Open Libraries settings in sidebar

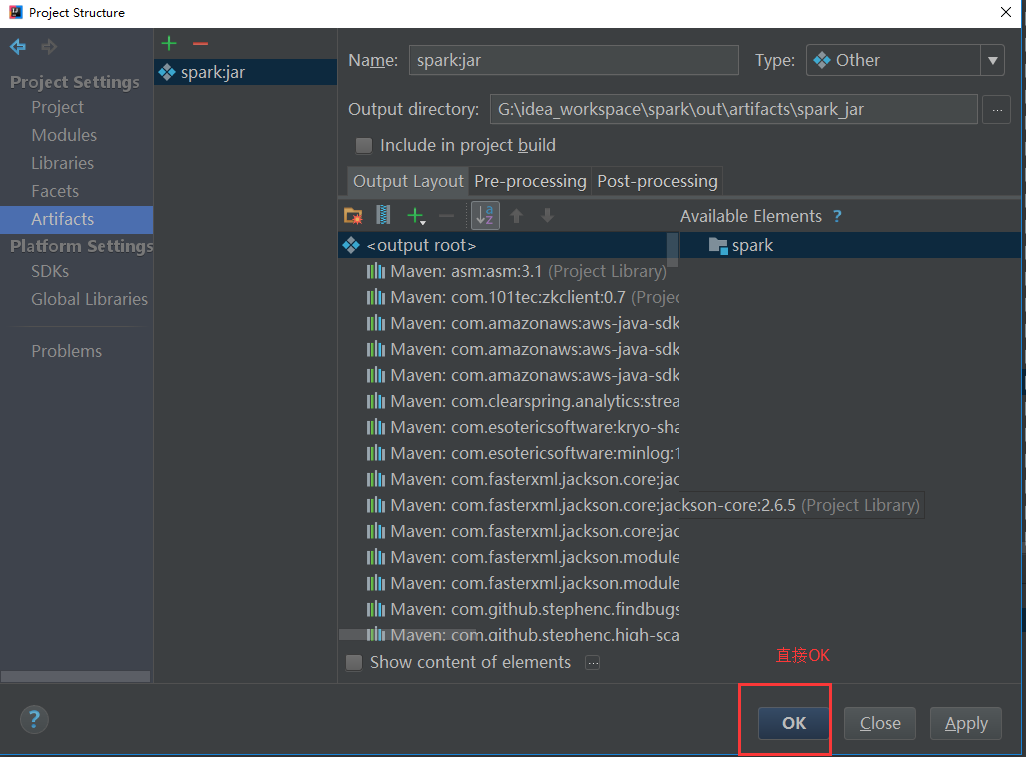63,164
